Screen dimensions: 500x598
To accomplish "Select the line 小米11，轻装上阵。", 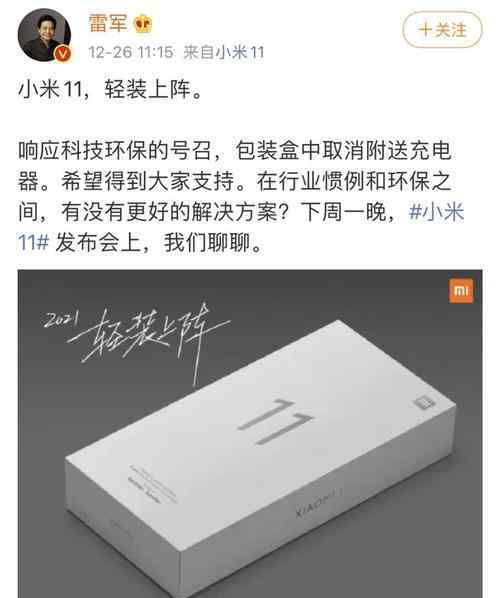I will tap(111, 90).
